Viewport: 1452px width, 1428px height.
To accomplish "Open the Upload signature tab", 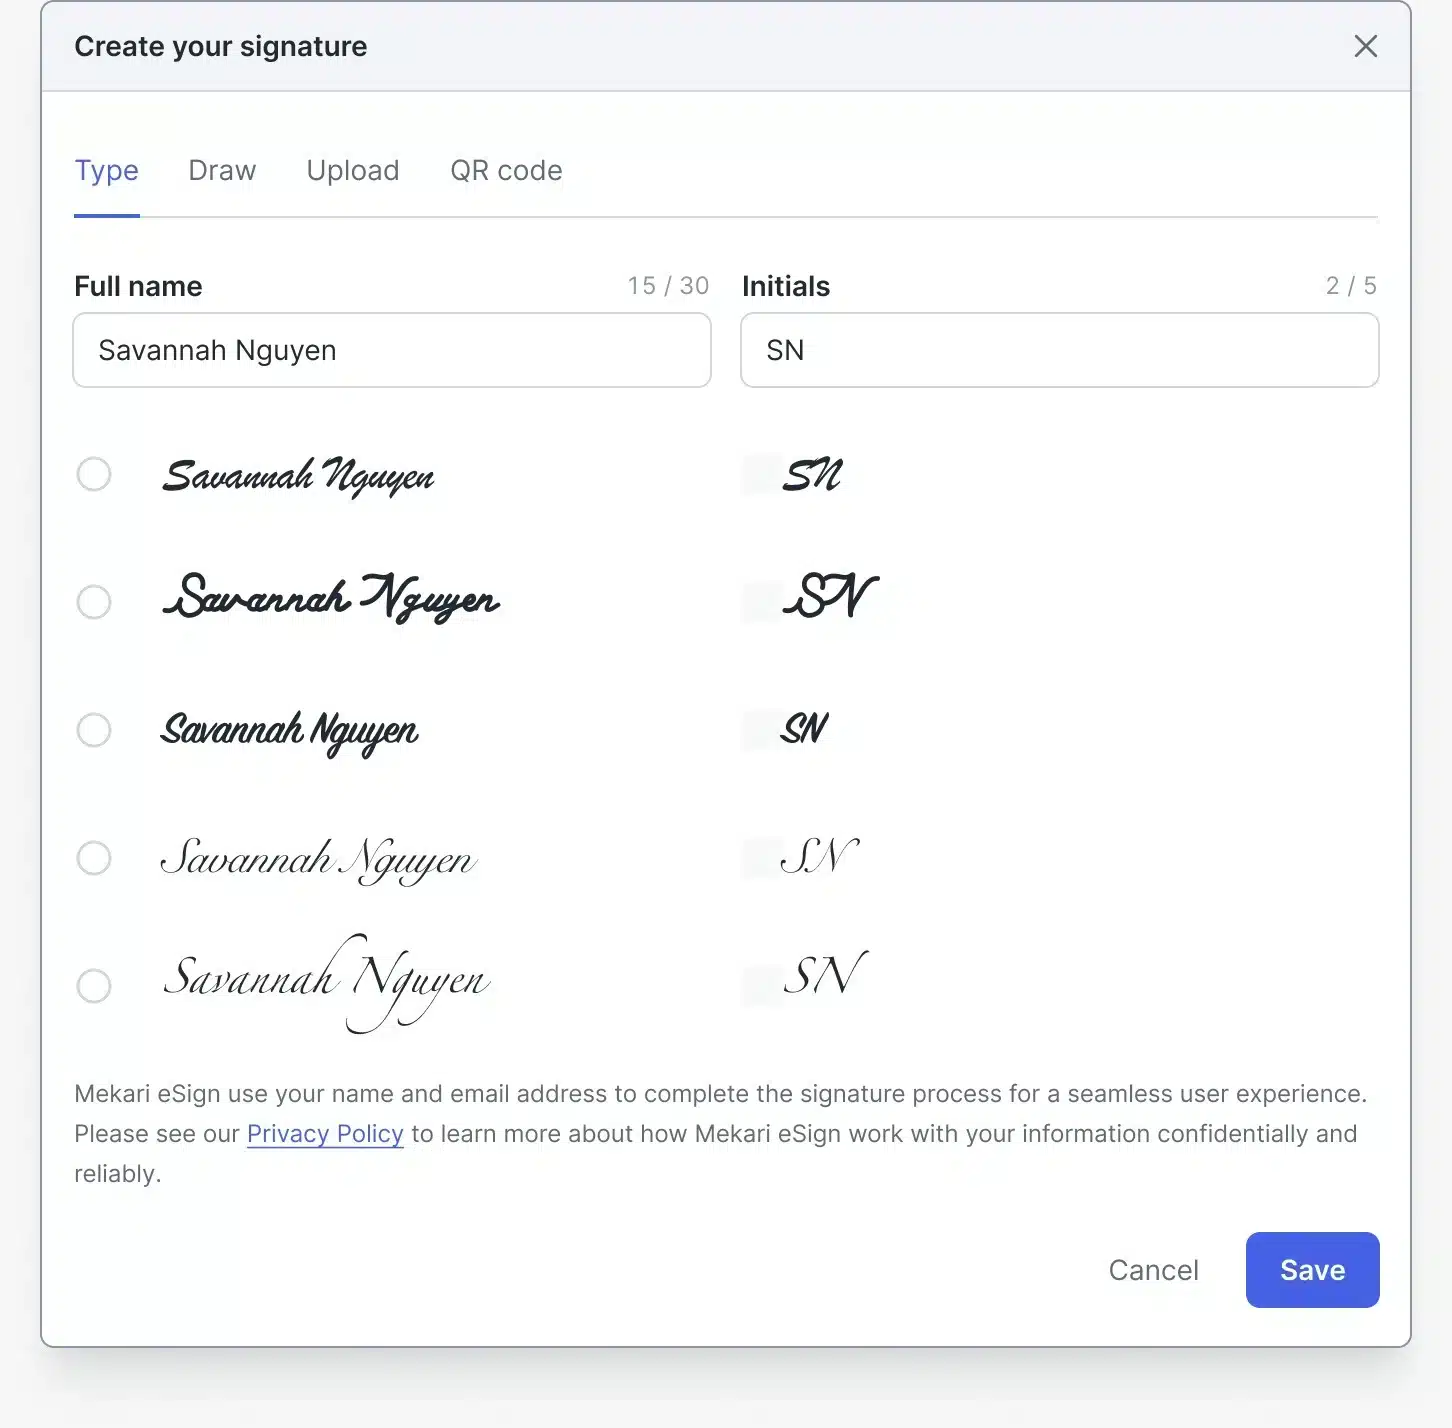I will coord(352,170).
